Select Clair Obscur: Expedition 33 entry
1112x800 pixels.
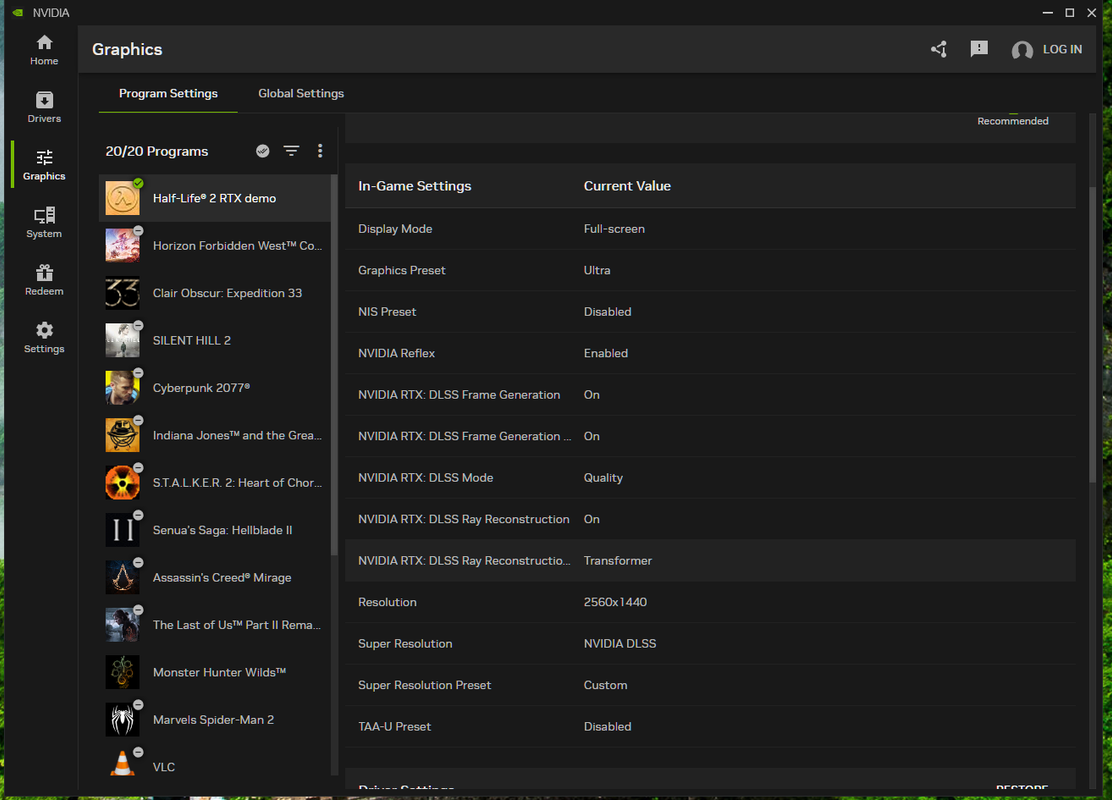[215, 293]
